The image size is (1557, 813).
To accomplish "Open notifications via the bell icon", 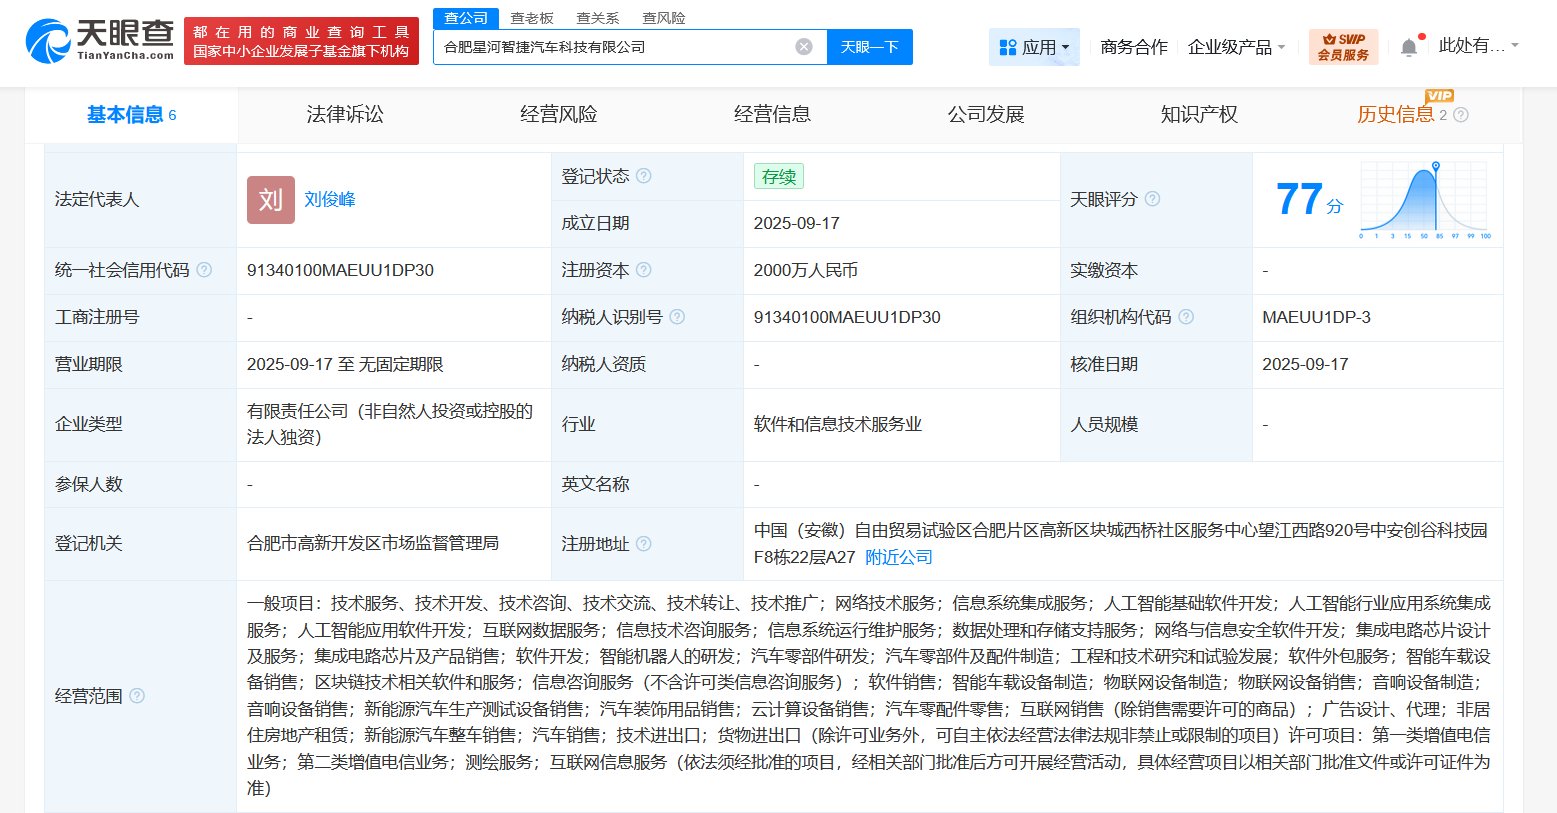I will (x=1409, y=45).
